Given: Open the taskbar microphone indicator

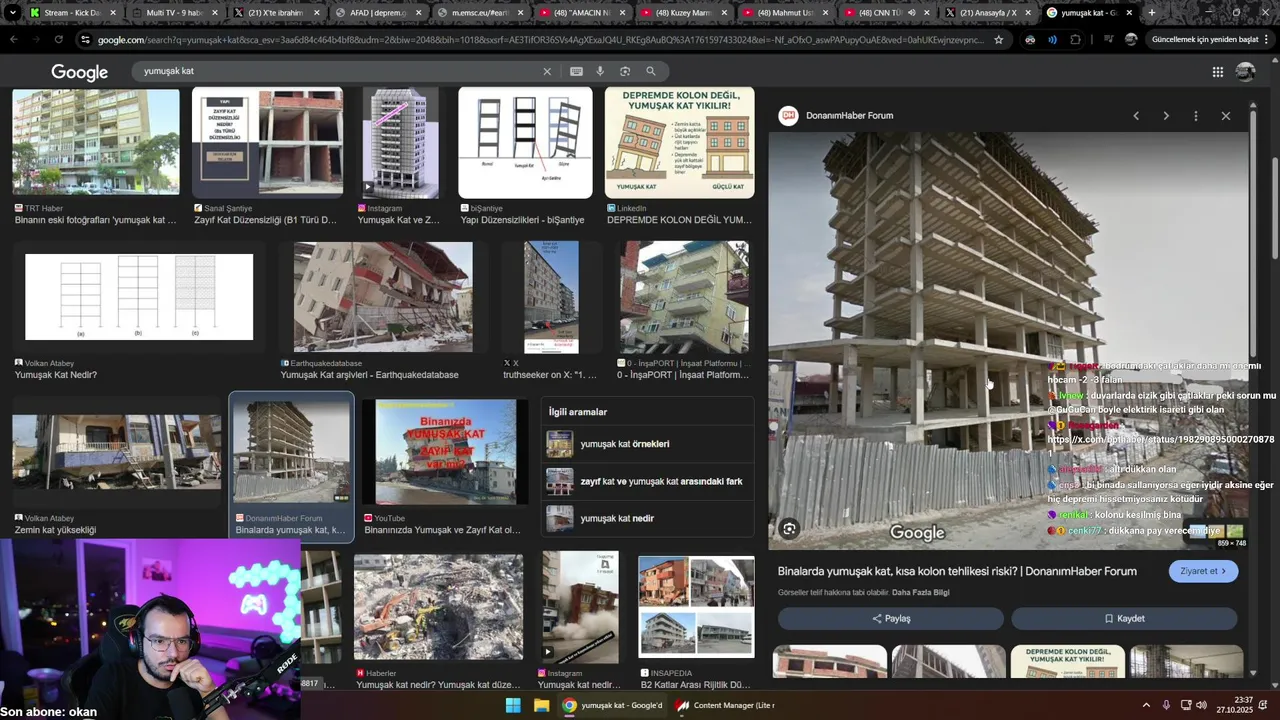Looking at the screenshot, I should click(x=1166, y=705).
